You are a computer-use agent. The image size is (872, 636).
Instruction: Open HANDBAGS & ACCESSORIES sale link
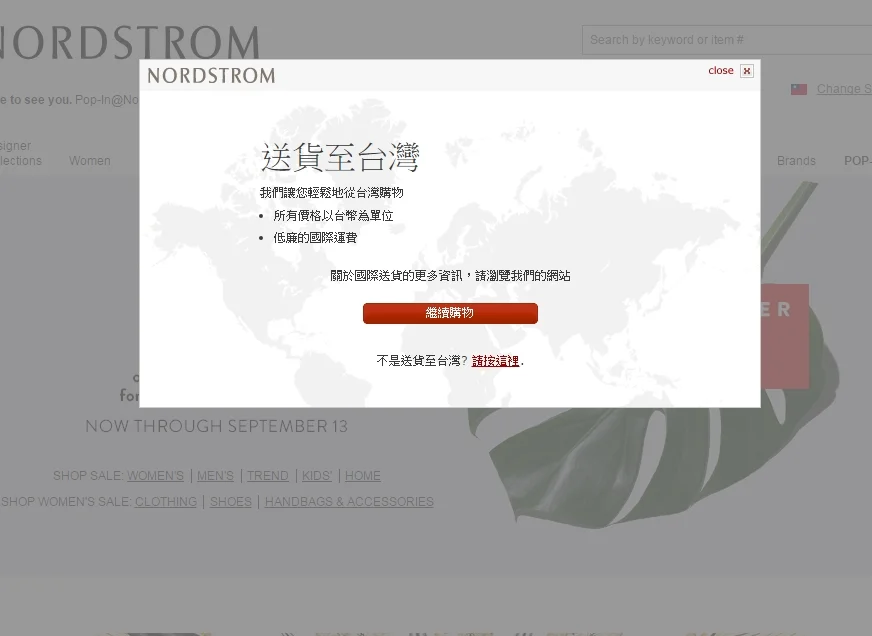click(x=349, y=501)
